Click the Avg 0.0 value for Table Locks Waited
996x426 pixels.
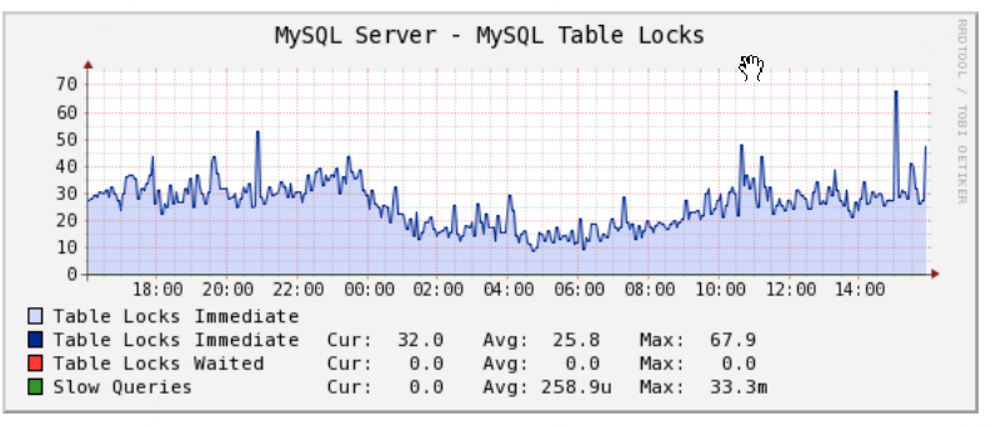tap(582, 363)
